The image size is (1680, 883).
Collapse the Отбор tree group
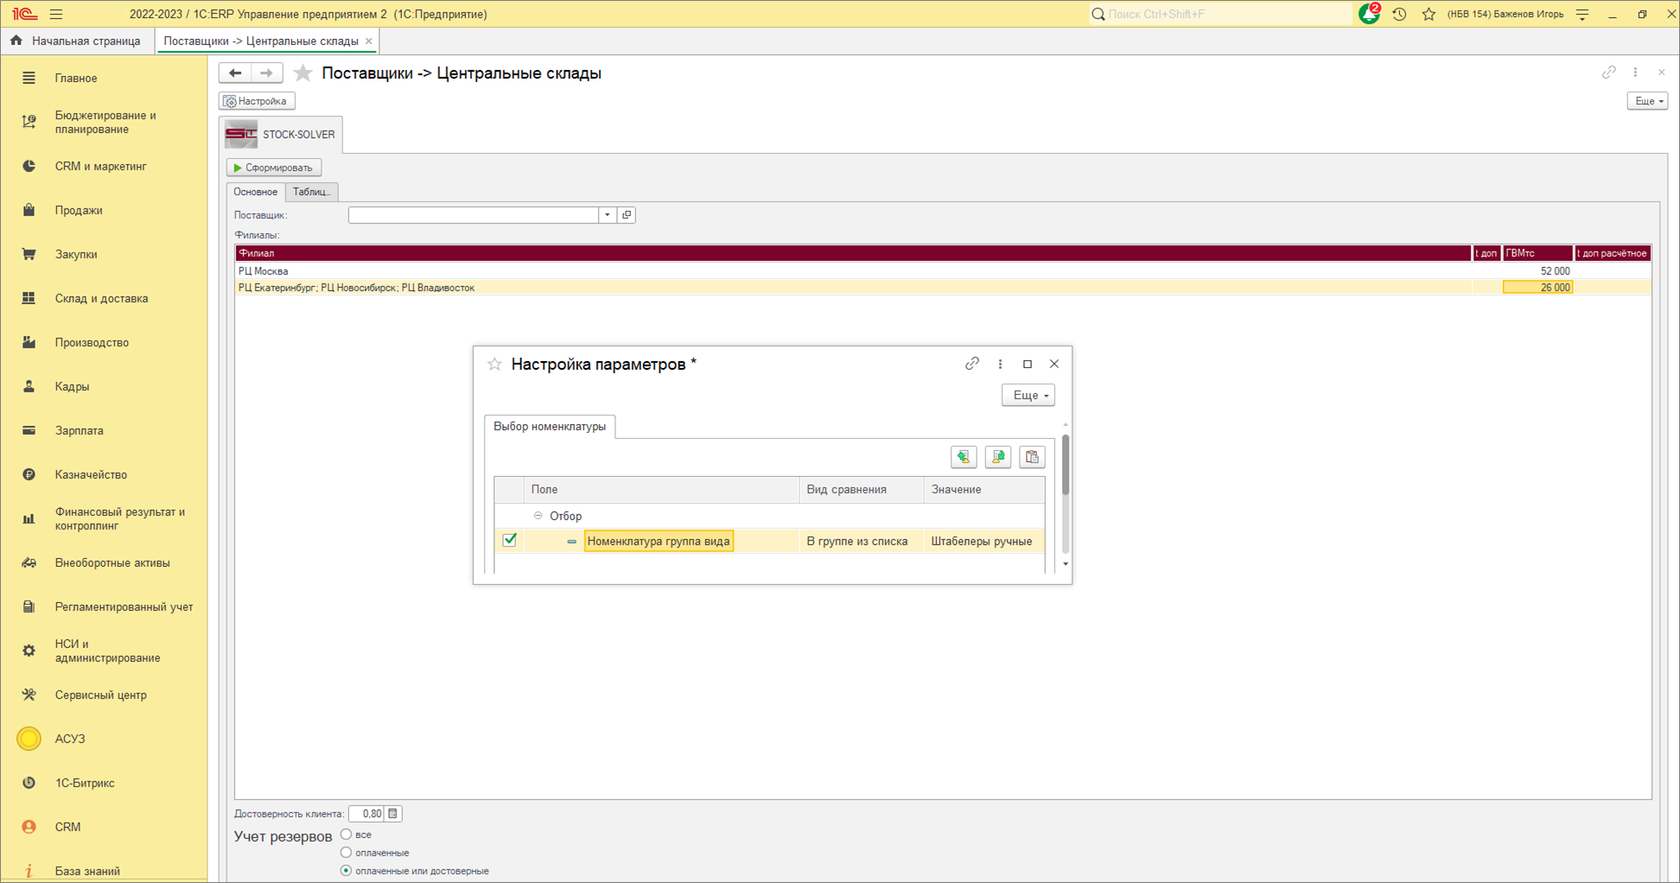coord(538,516)
